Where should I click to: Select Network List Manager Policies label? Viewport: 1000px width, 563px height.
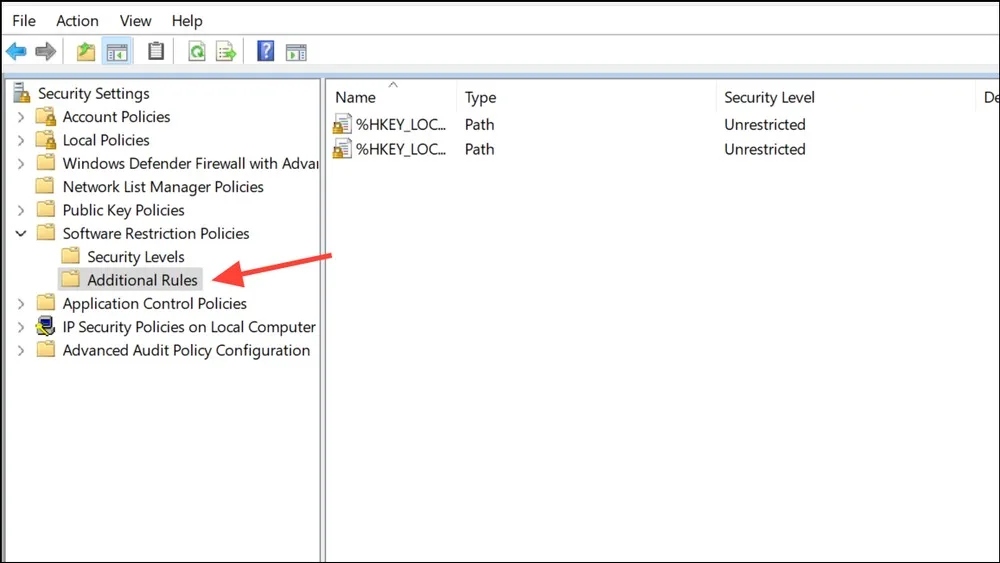[163, 187]
